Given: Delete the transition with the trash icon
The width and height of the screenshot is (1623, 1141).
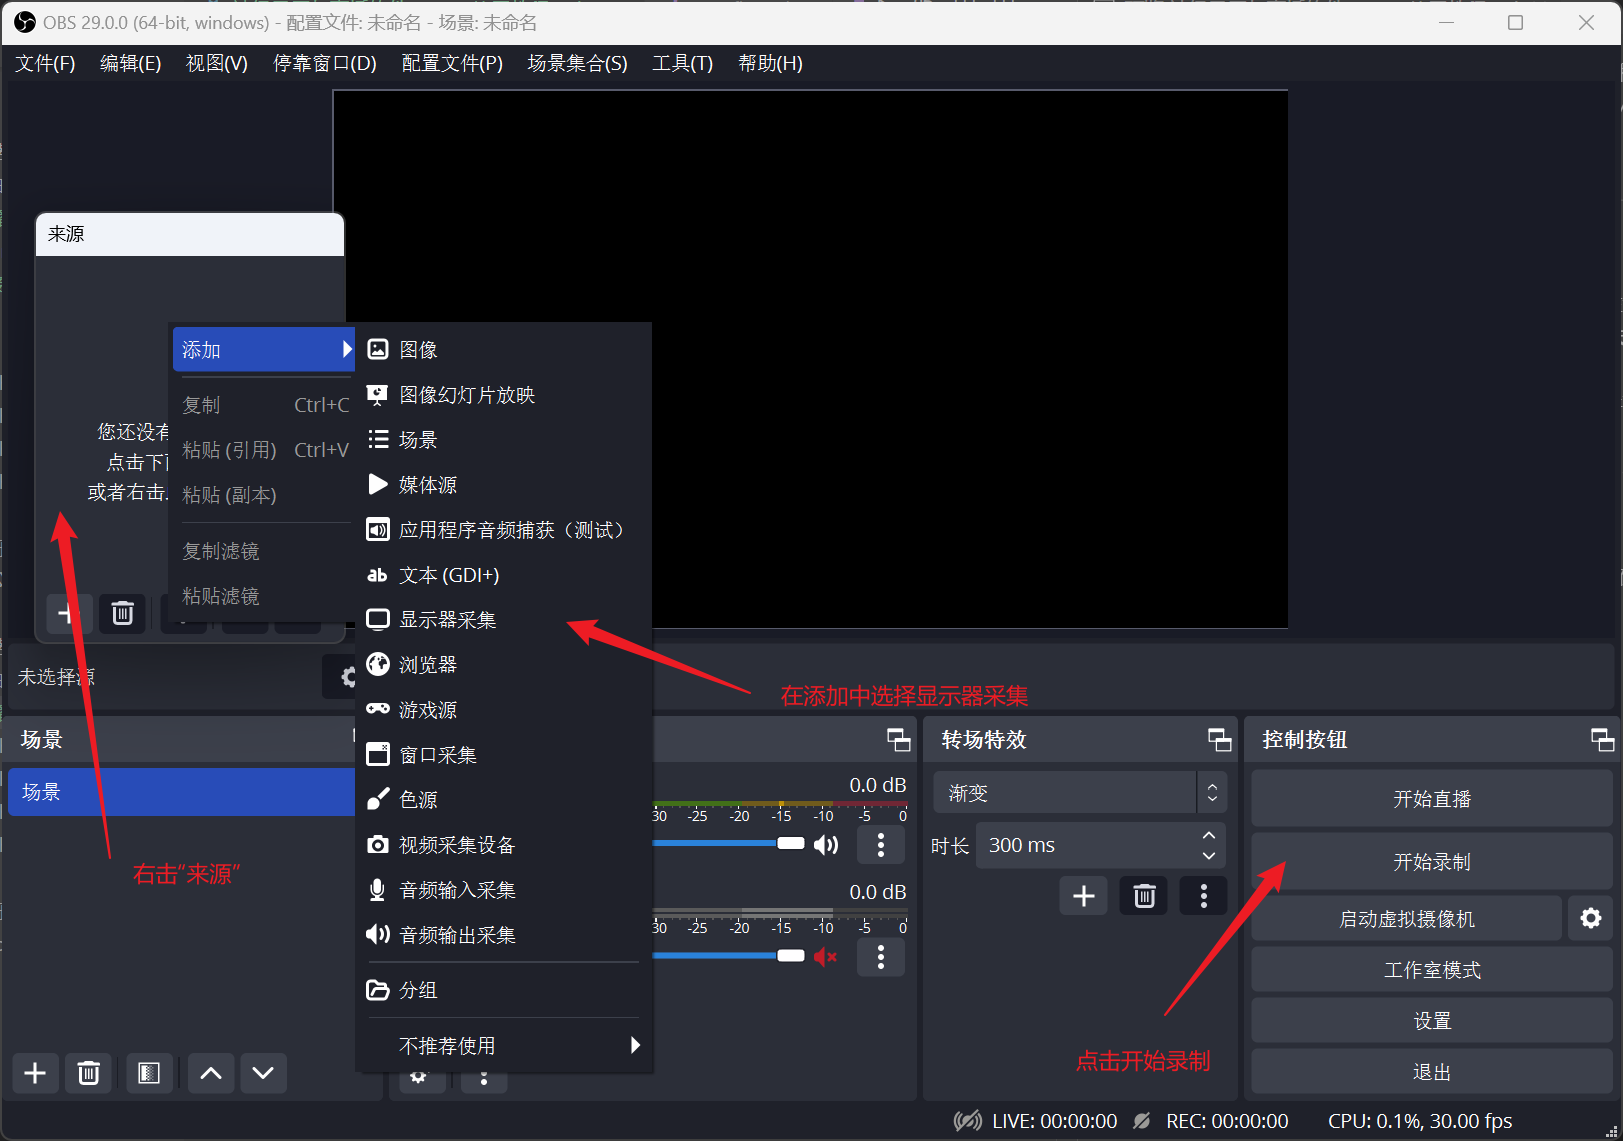Looking at the screenshot, I should (x=1144, y=896).
